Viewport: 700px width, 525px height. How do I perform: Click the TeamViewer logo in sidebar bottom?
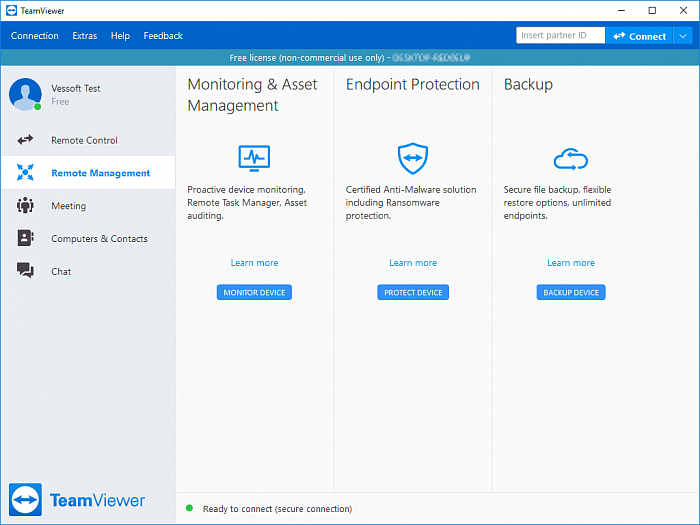(x=77, y=500)
